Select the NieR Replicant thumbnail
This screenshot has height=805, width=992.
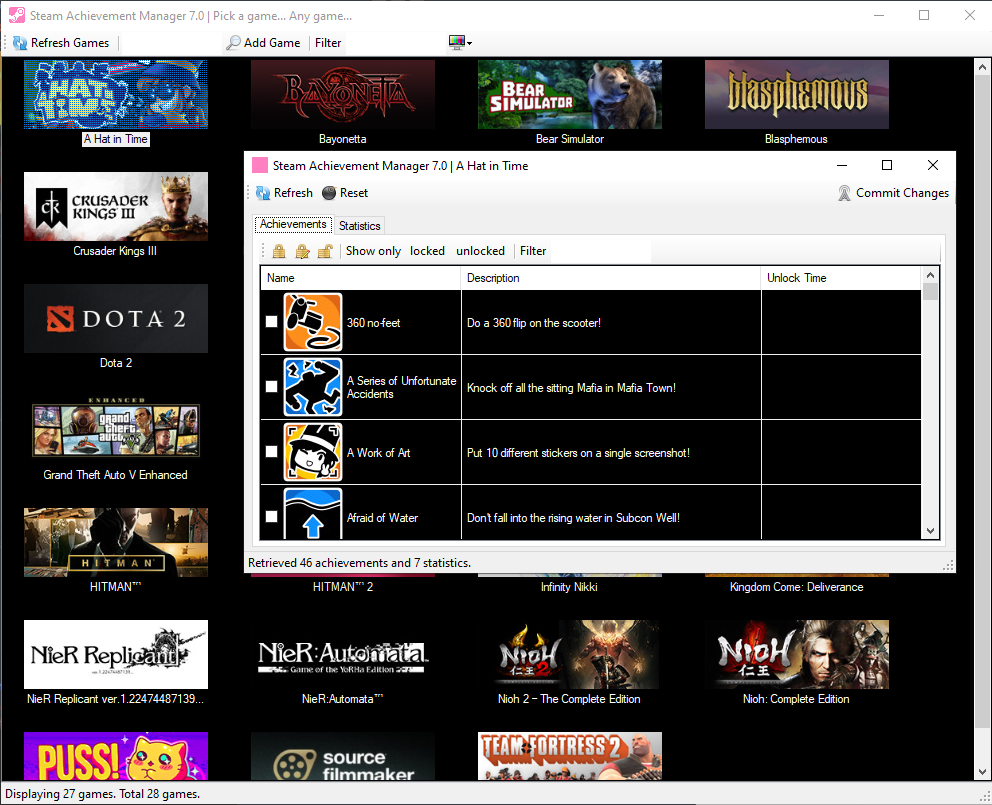[x=116, y=654]
